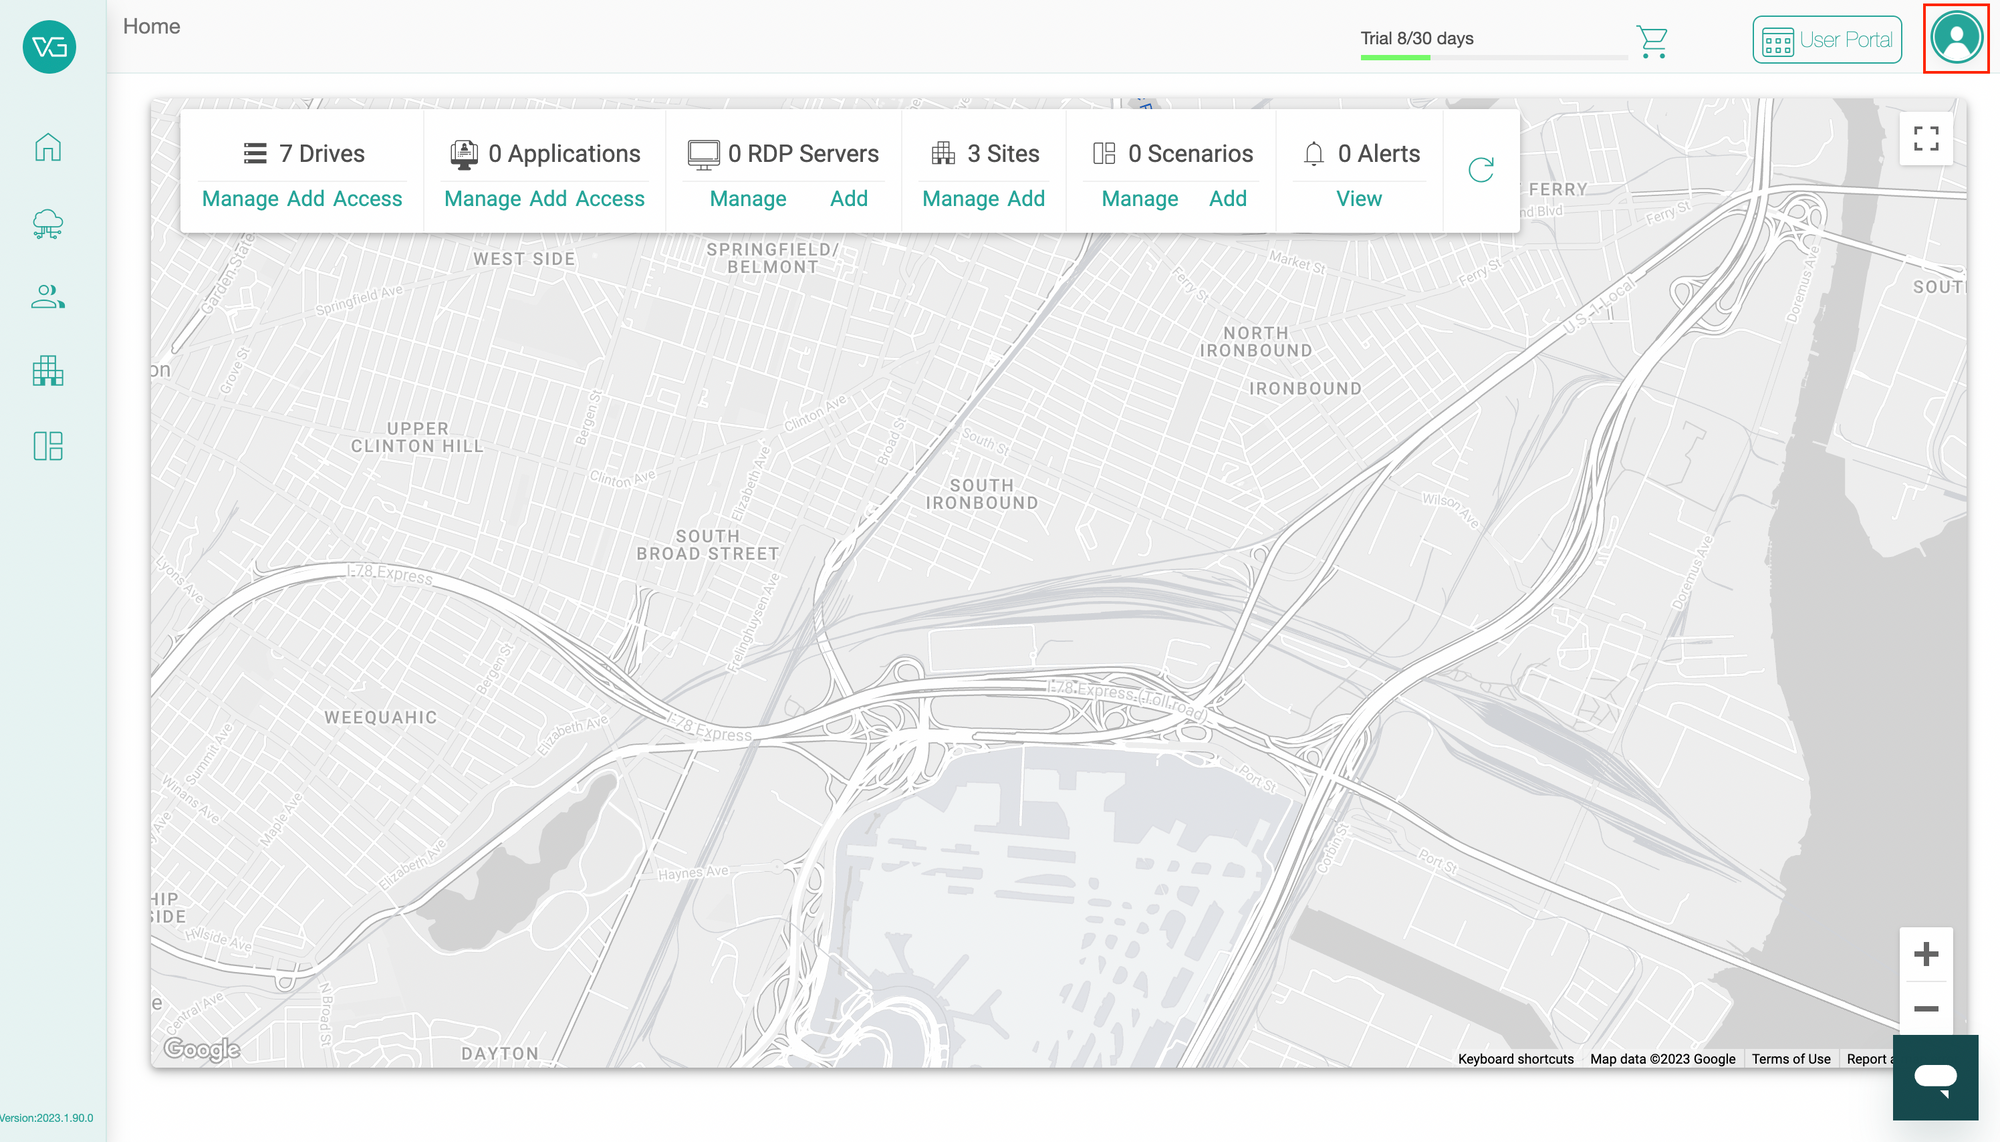Click the NORTH IRONBOUND map label
The height and width of the screenshot is (1142, 2000).
1256,342
